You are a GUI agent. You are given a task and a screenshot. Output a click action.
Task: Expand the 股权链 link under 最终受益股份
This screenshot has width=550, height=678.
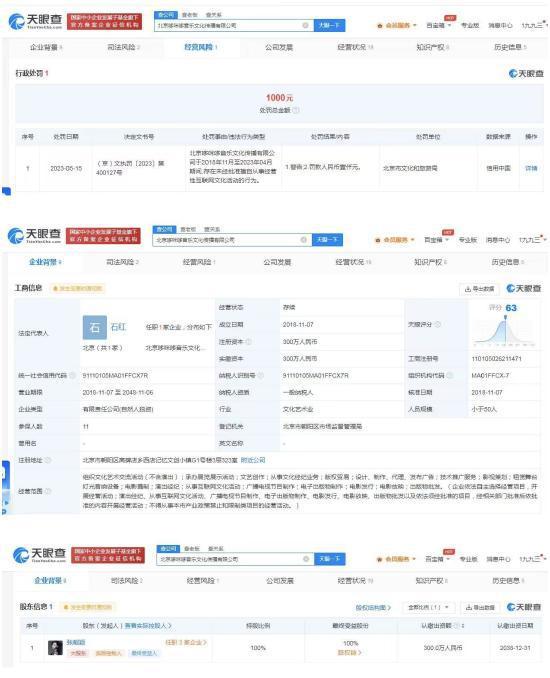[x=349, y=652]
